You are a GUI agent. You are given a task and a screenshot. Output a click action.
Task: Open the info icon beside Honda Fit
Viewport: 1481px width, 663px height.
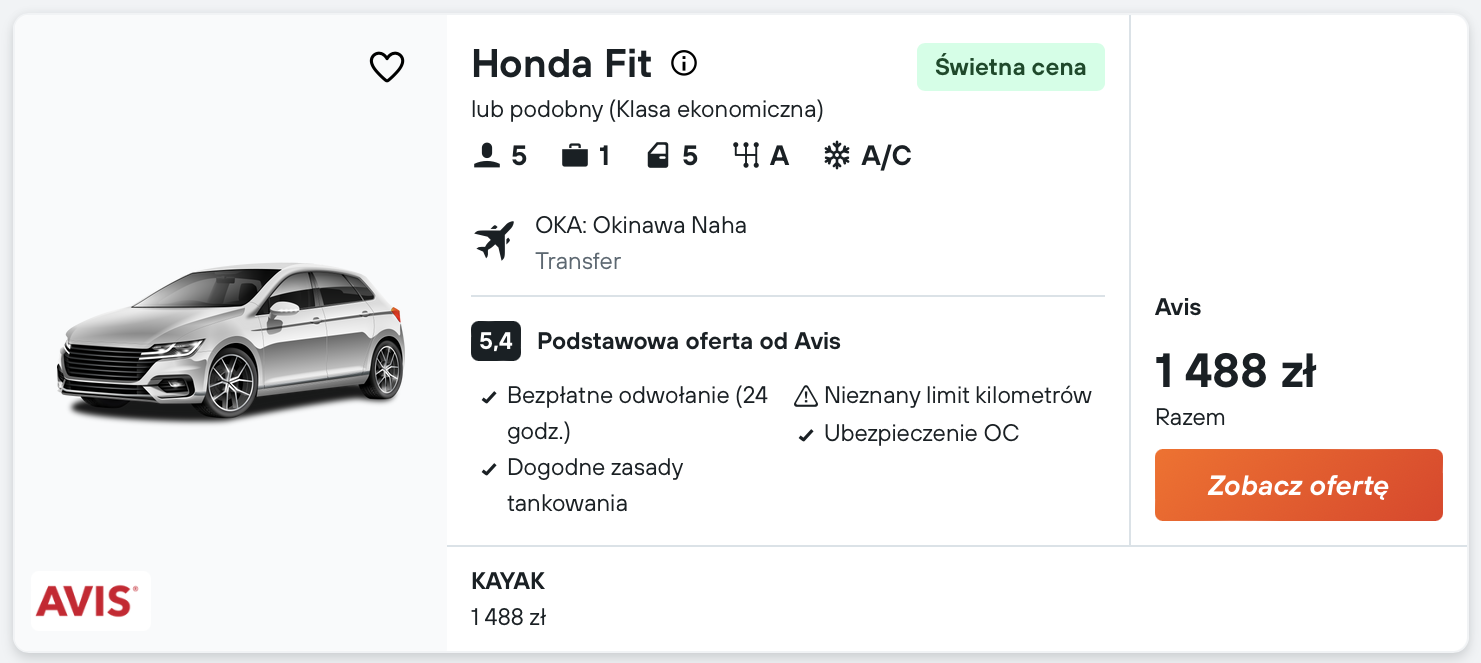(x=684, y=64)
